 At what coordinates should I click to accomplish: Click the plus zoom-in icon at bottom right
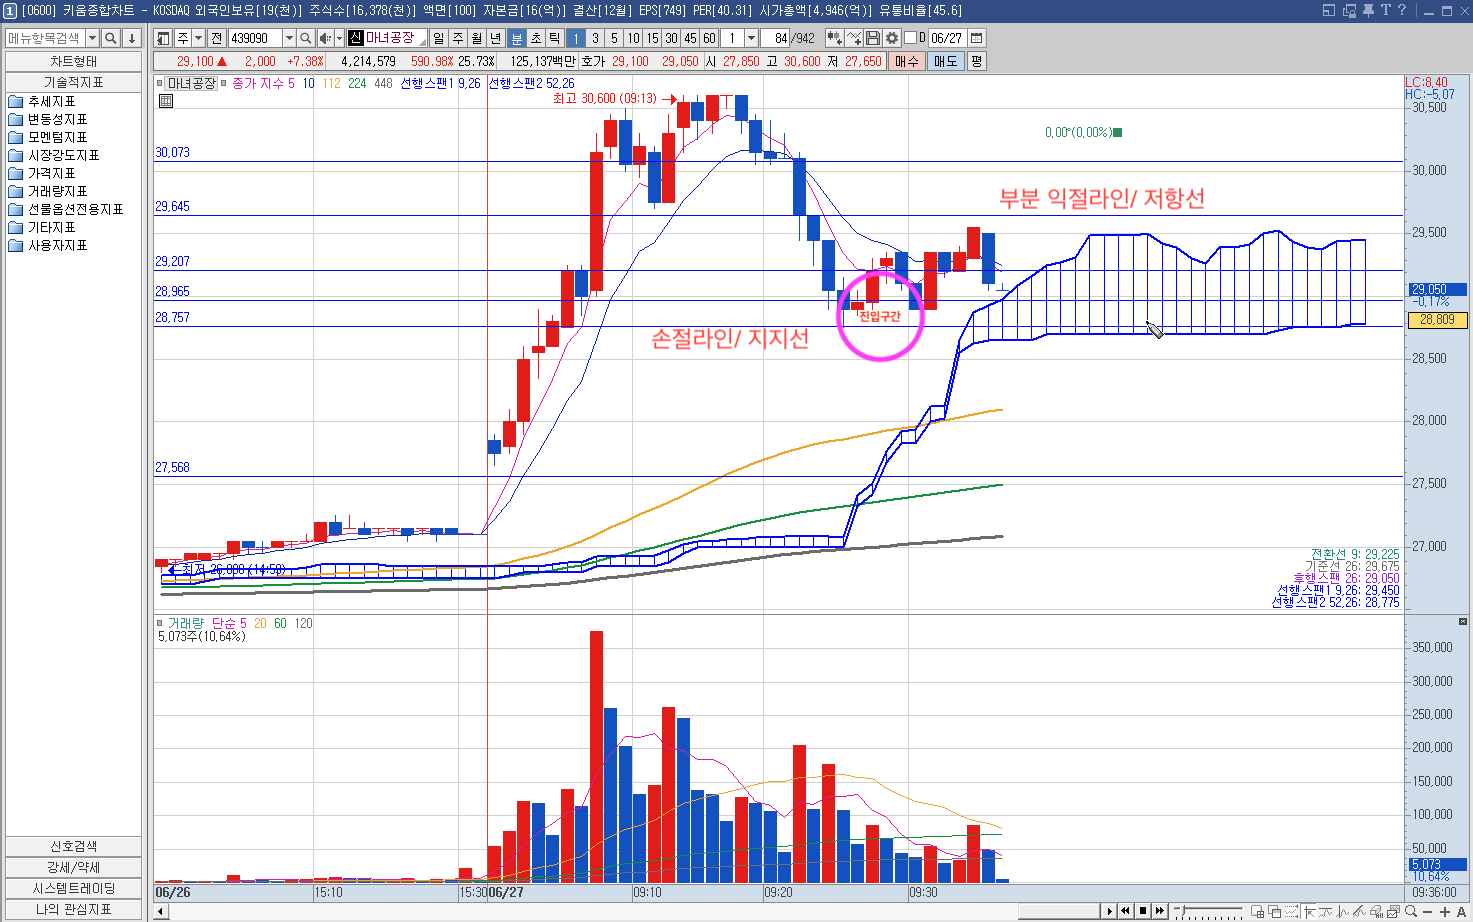click(1445, 911)
